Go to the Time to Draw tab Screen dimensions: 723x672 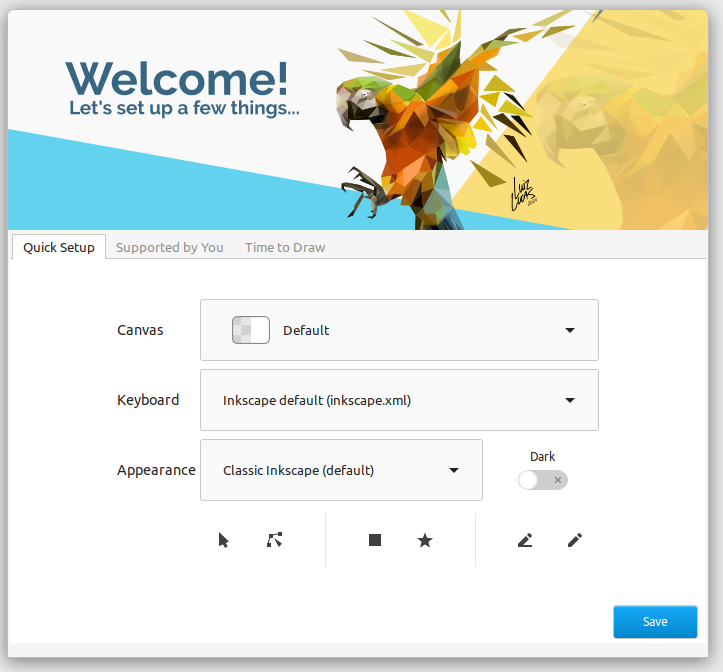[285, 247]
